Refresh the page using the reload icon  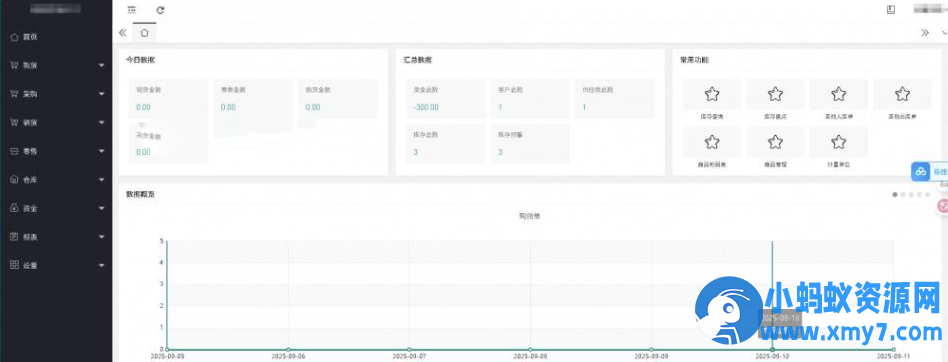tap(160, 10)
